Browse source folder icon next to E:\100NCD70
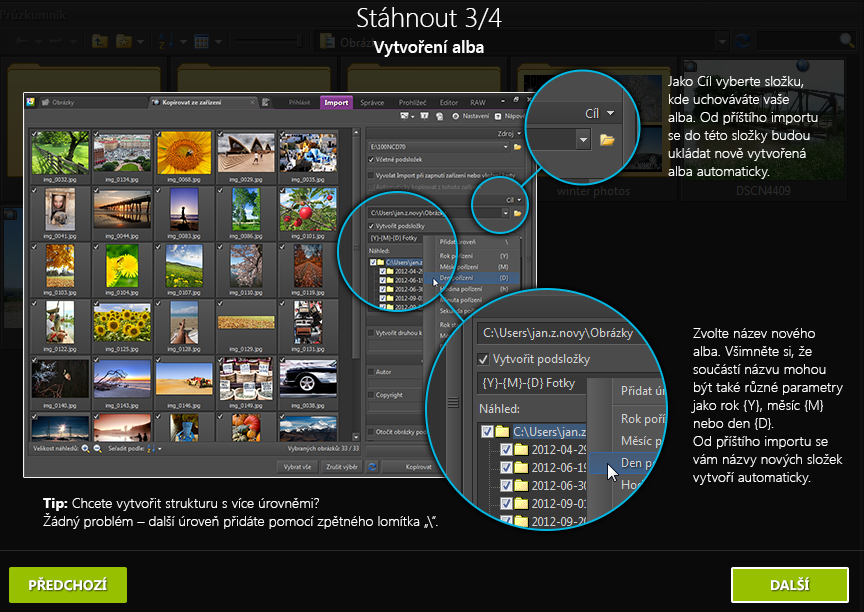 point(517,147)
